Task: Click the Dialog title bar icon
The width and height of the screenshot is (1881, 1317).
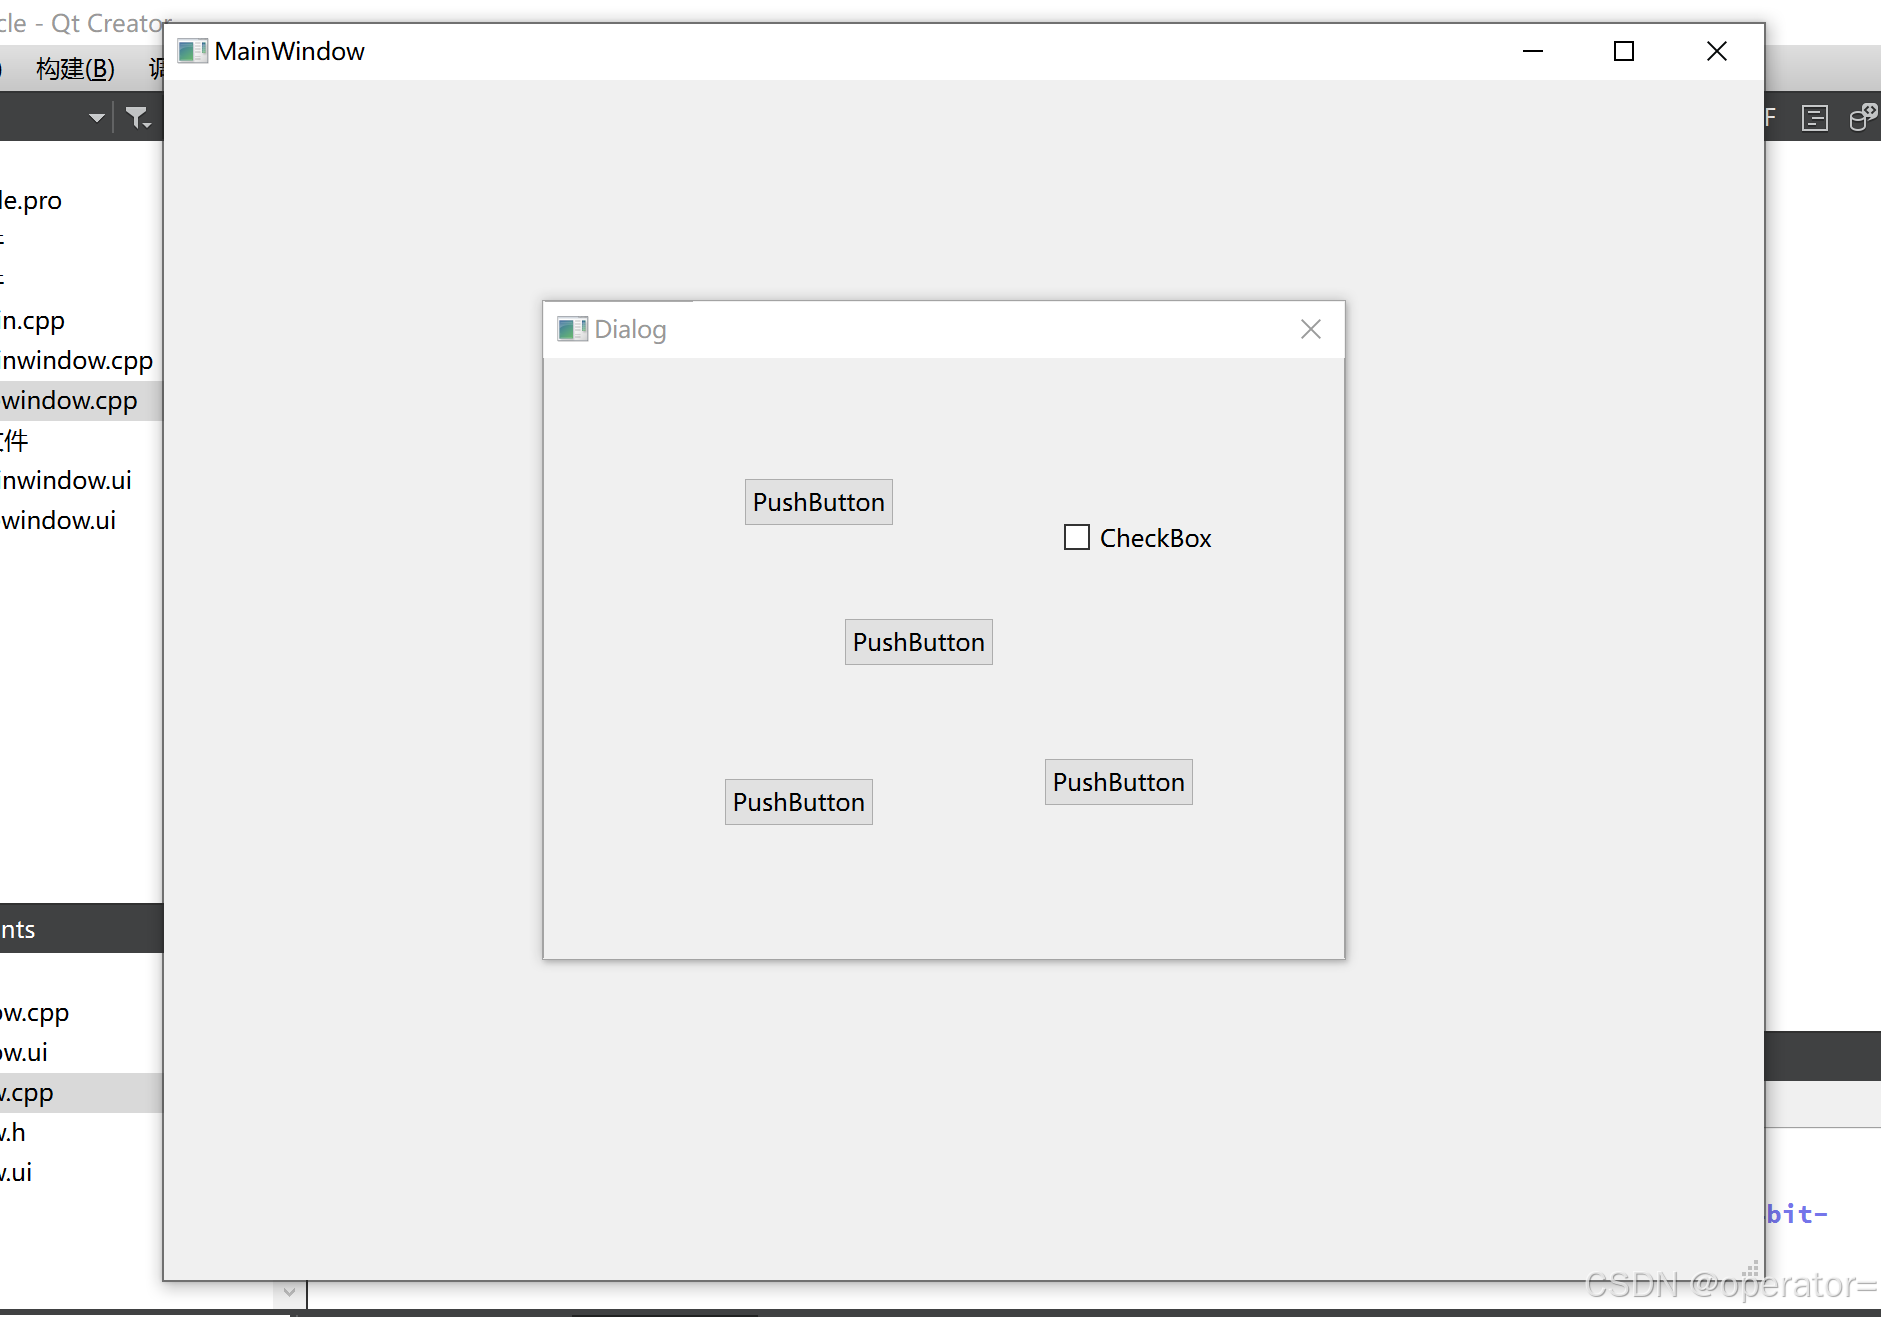Action: tap(572, 329)
